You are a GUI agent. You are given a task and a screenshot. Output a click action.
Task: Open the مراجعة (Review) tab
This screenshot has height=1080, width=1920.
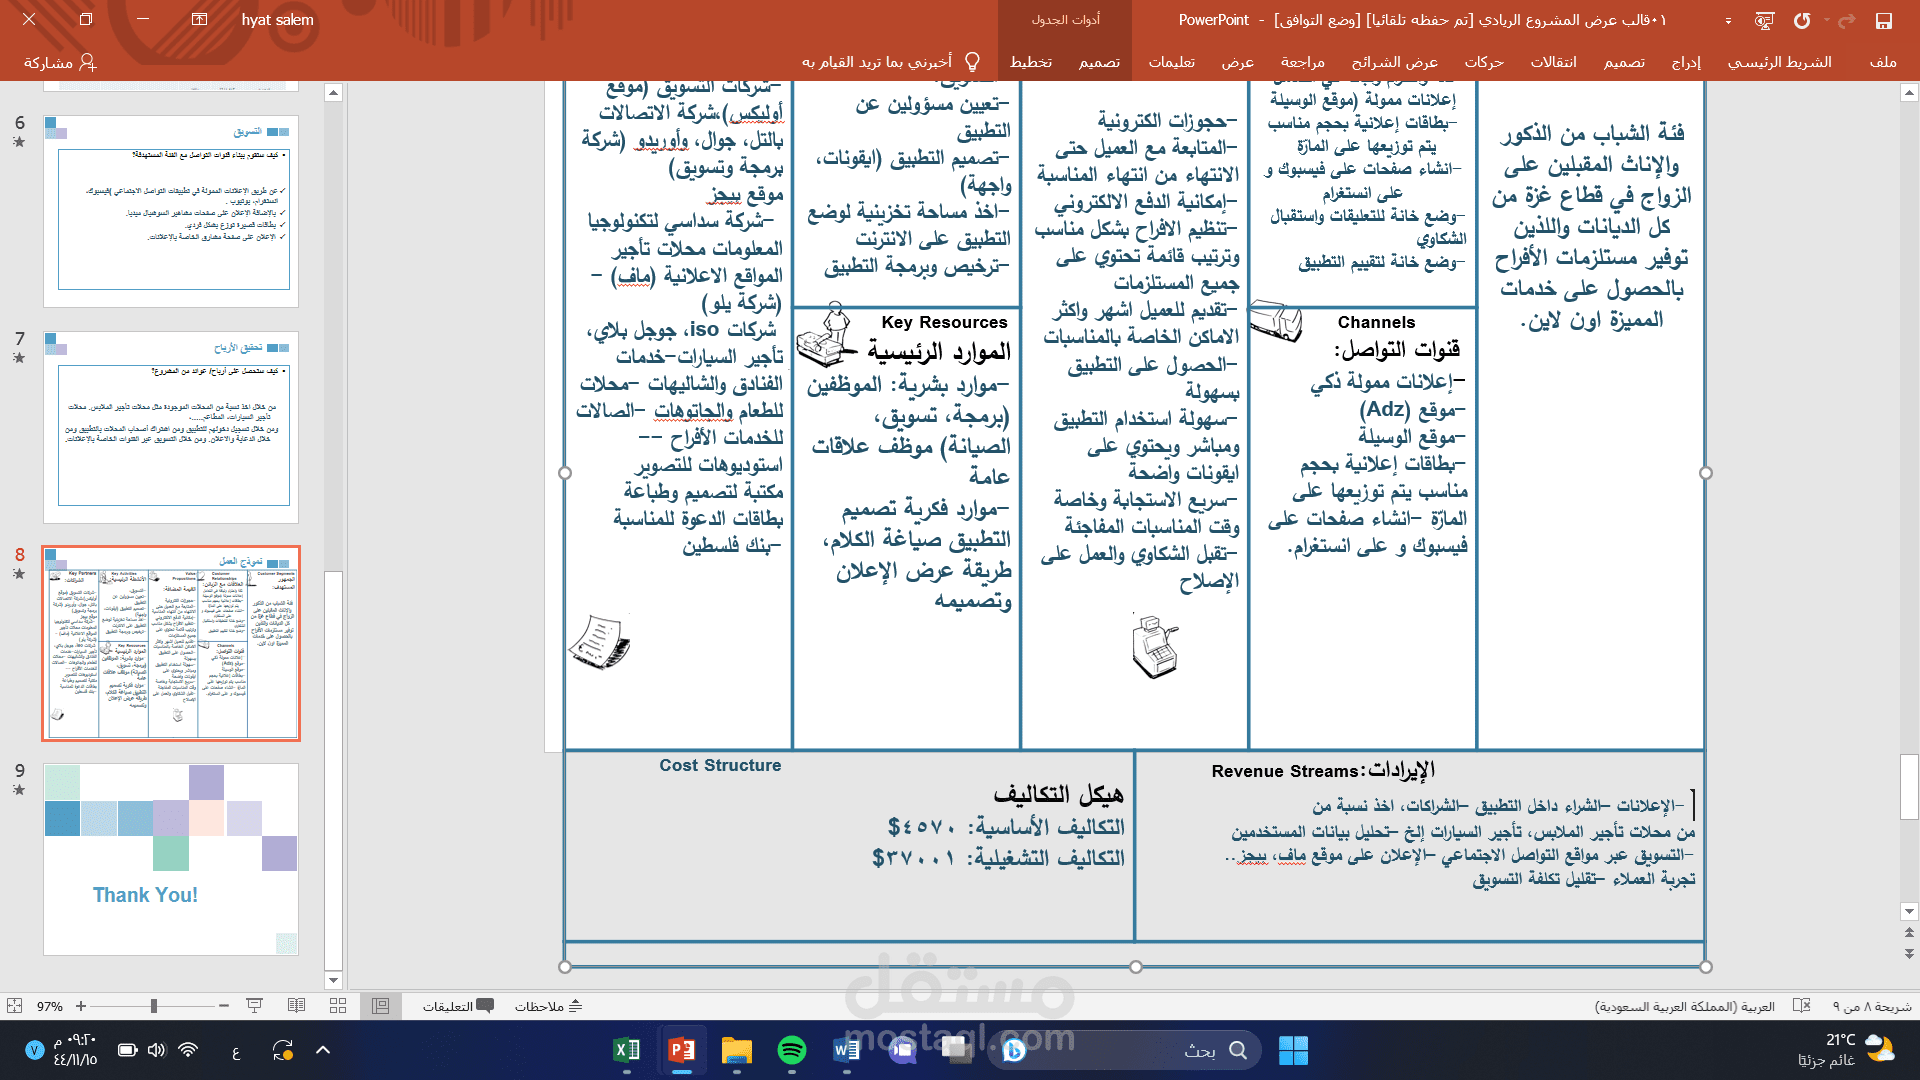[1302, 62]
